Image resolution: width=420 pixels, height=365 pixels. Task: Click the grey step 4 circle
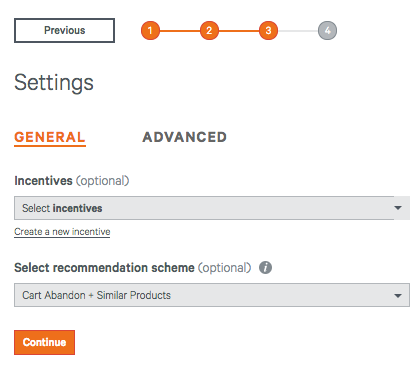tap(327, 30)
